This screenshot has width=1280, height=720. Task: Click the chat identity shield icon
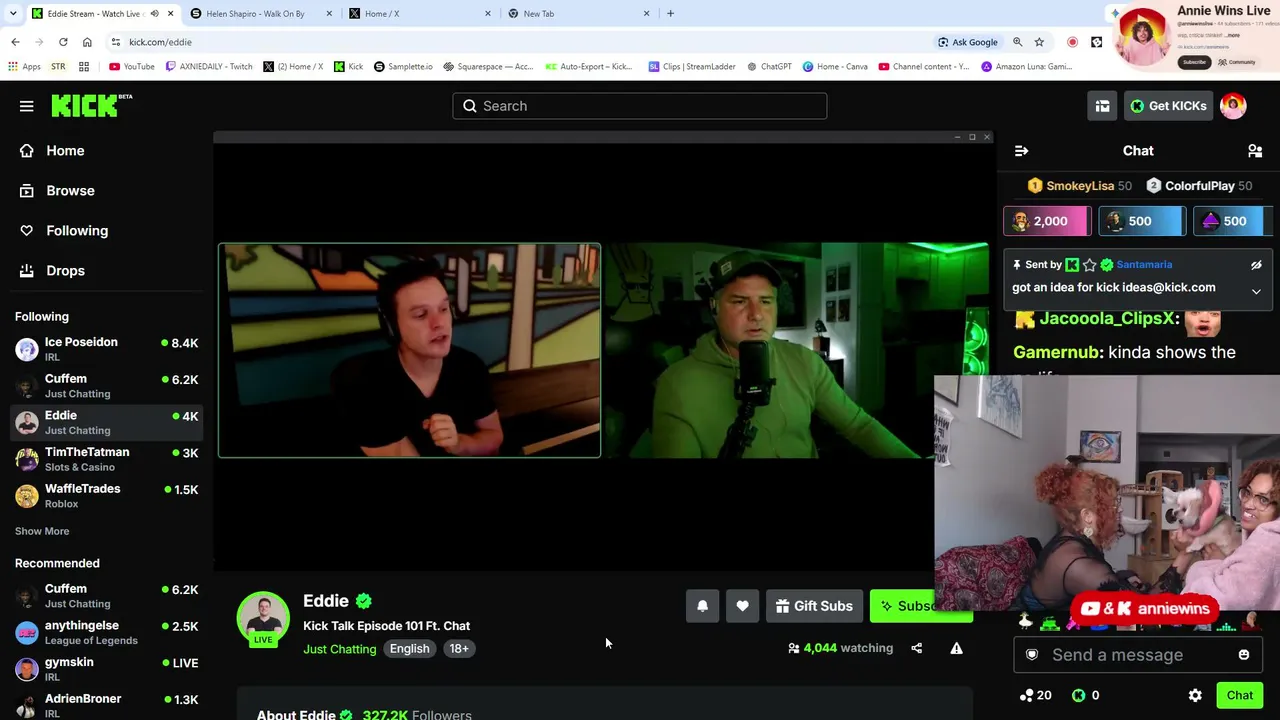tap(1032, 655)
